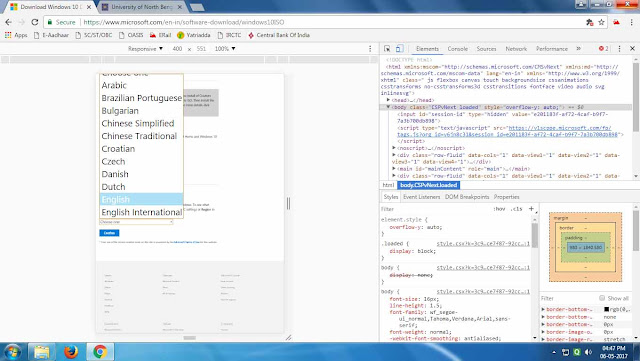Open DevTools customize menu dots
Image resolution: width=640 pixels, height=361 pixels.
pos(619,49)
